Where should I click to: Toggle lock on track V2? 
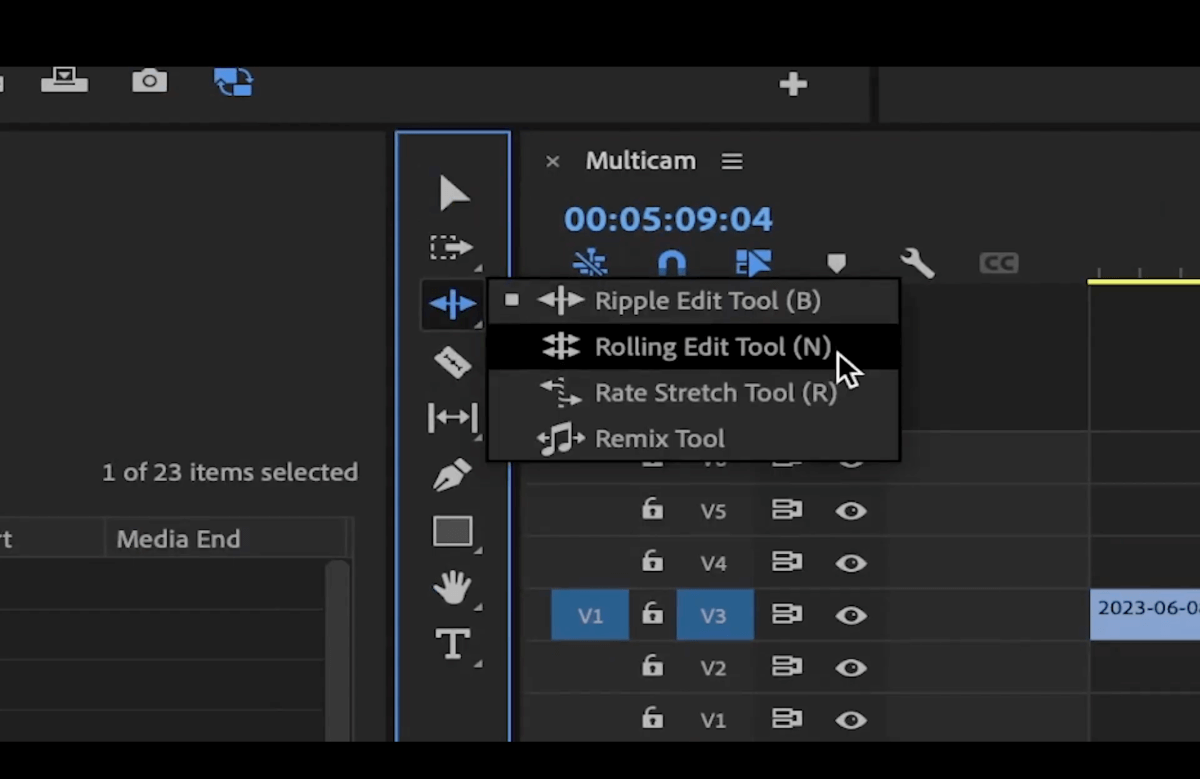(x=652, y=666)
